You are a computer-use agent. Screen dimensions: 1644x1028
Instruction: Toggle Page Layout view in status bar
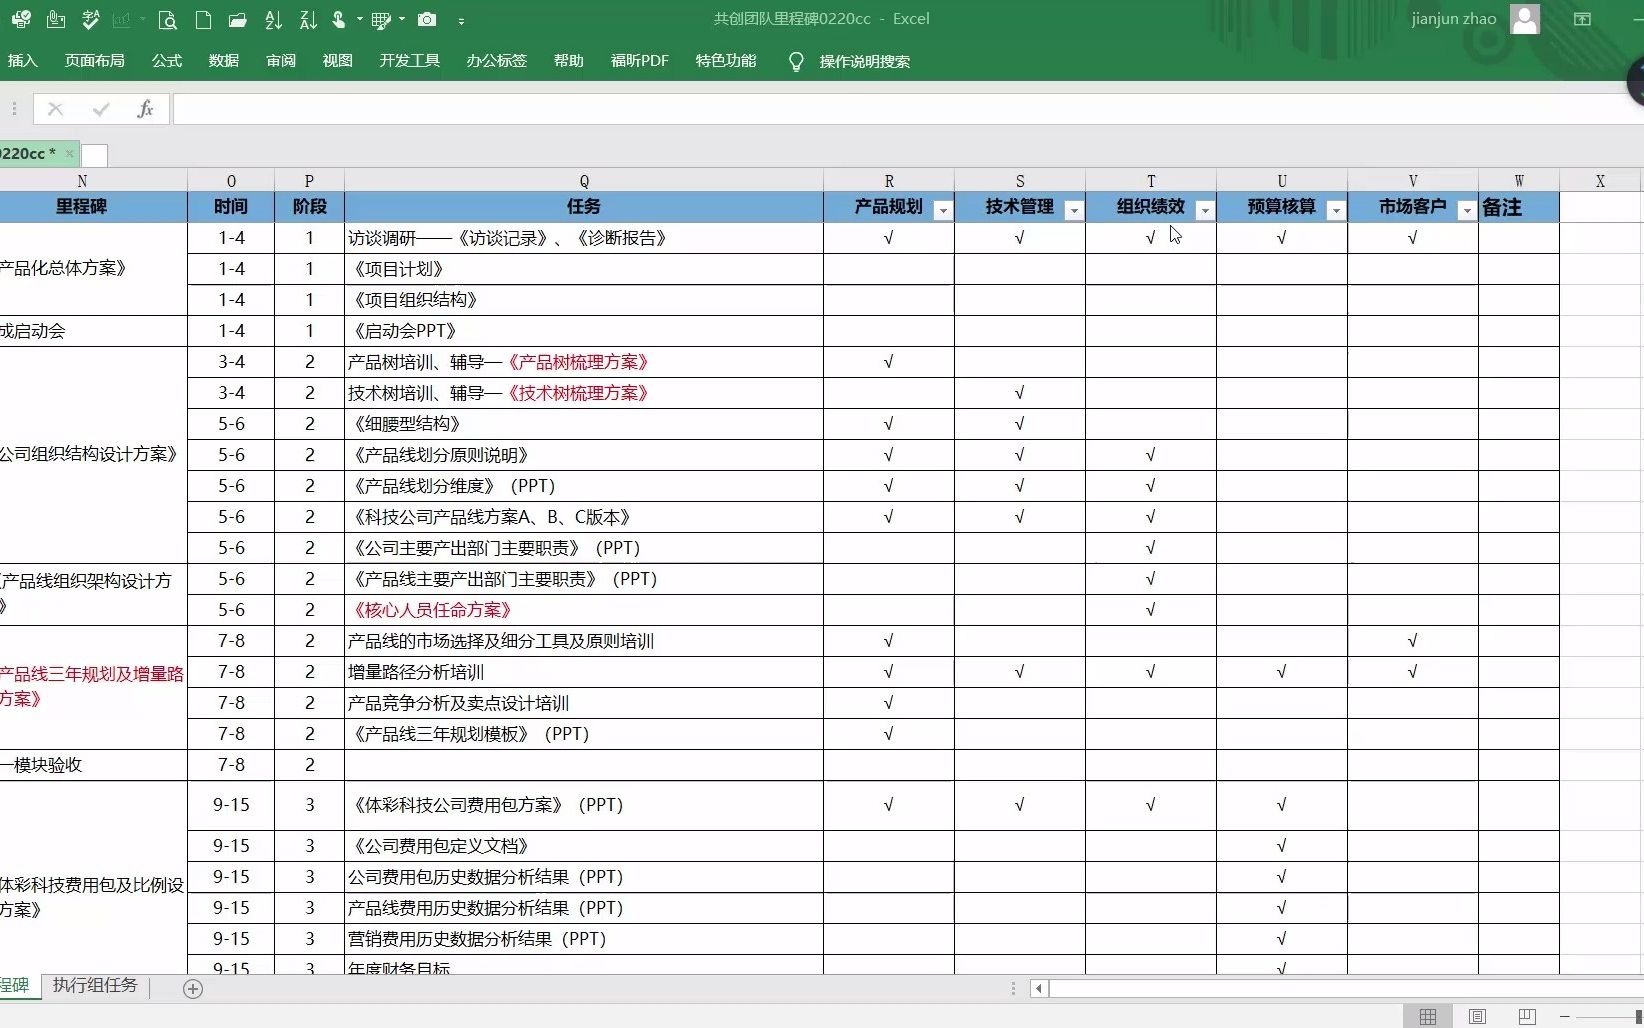click(1477, 1016)
